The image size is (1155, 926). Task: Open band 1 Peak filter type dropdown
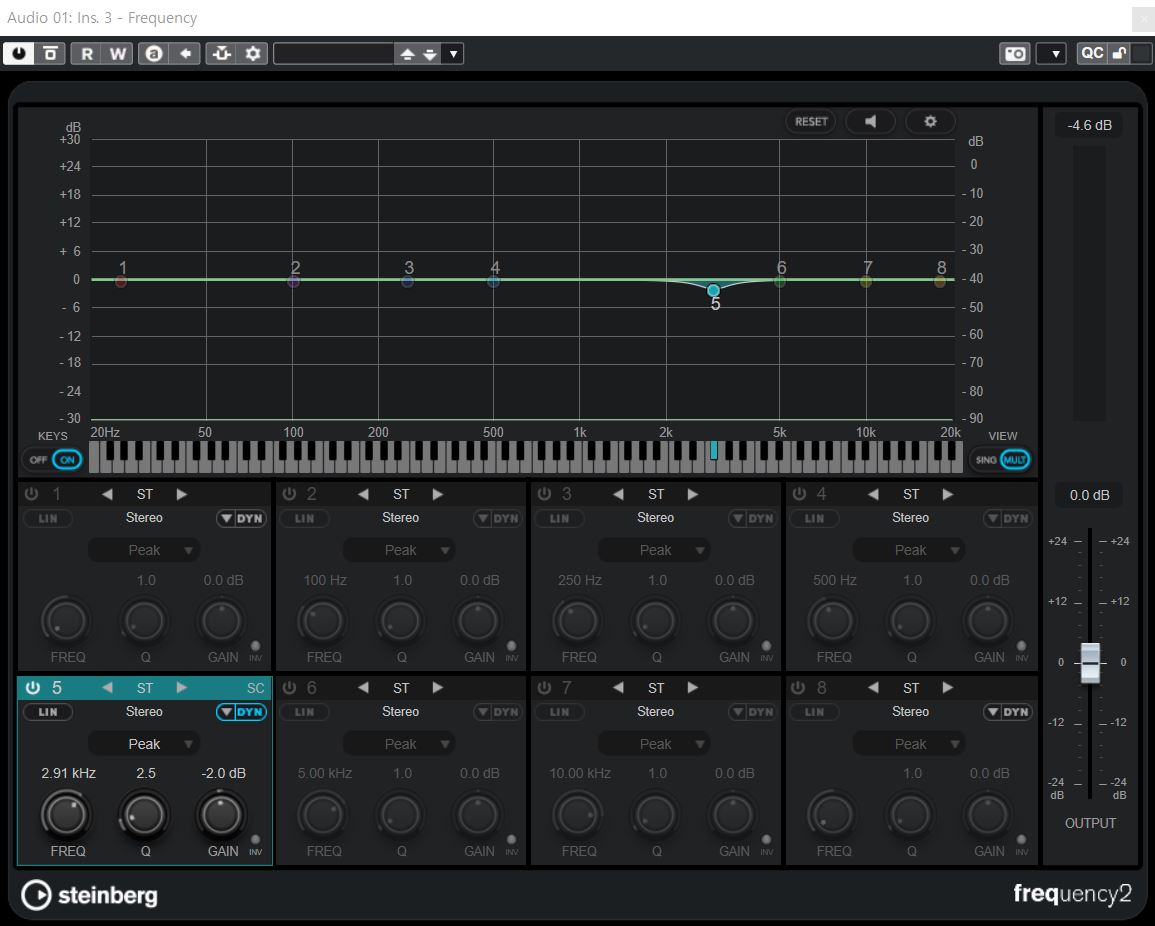(144, 550)
